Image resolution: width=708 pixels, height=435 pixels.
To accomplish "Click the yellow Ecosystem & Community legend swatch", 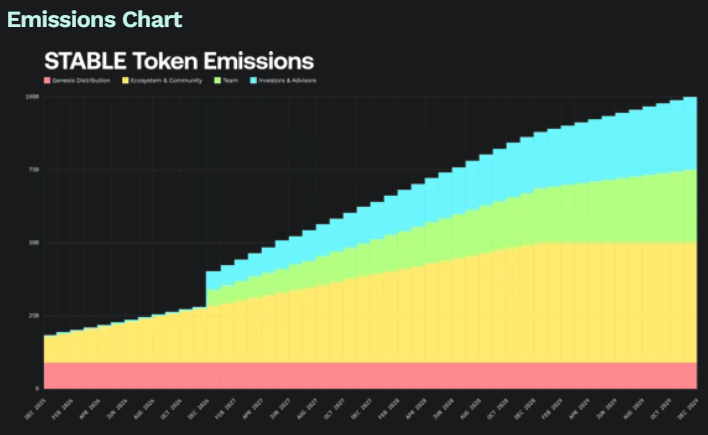I will 125,80.
